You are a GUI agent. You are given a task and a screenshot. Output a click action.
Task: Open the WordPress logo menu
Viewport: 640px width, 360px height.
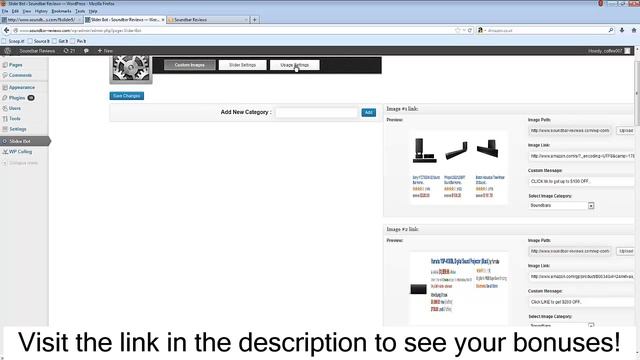click(x=7, y=51)
